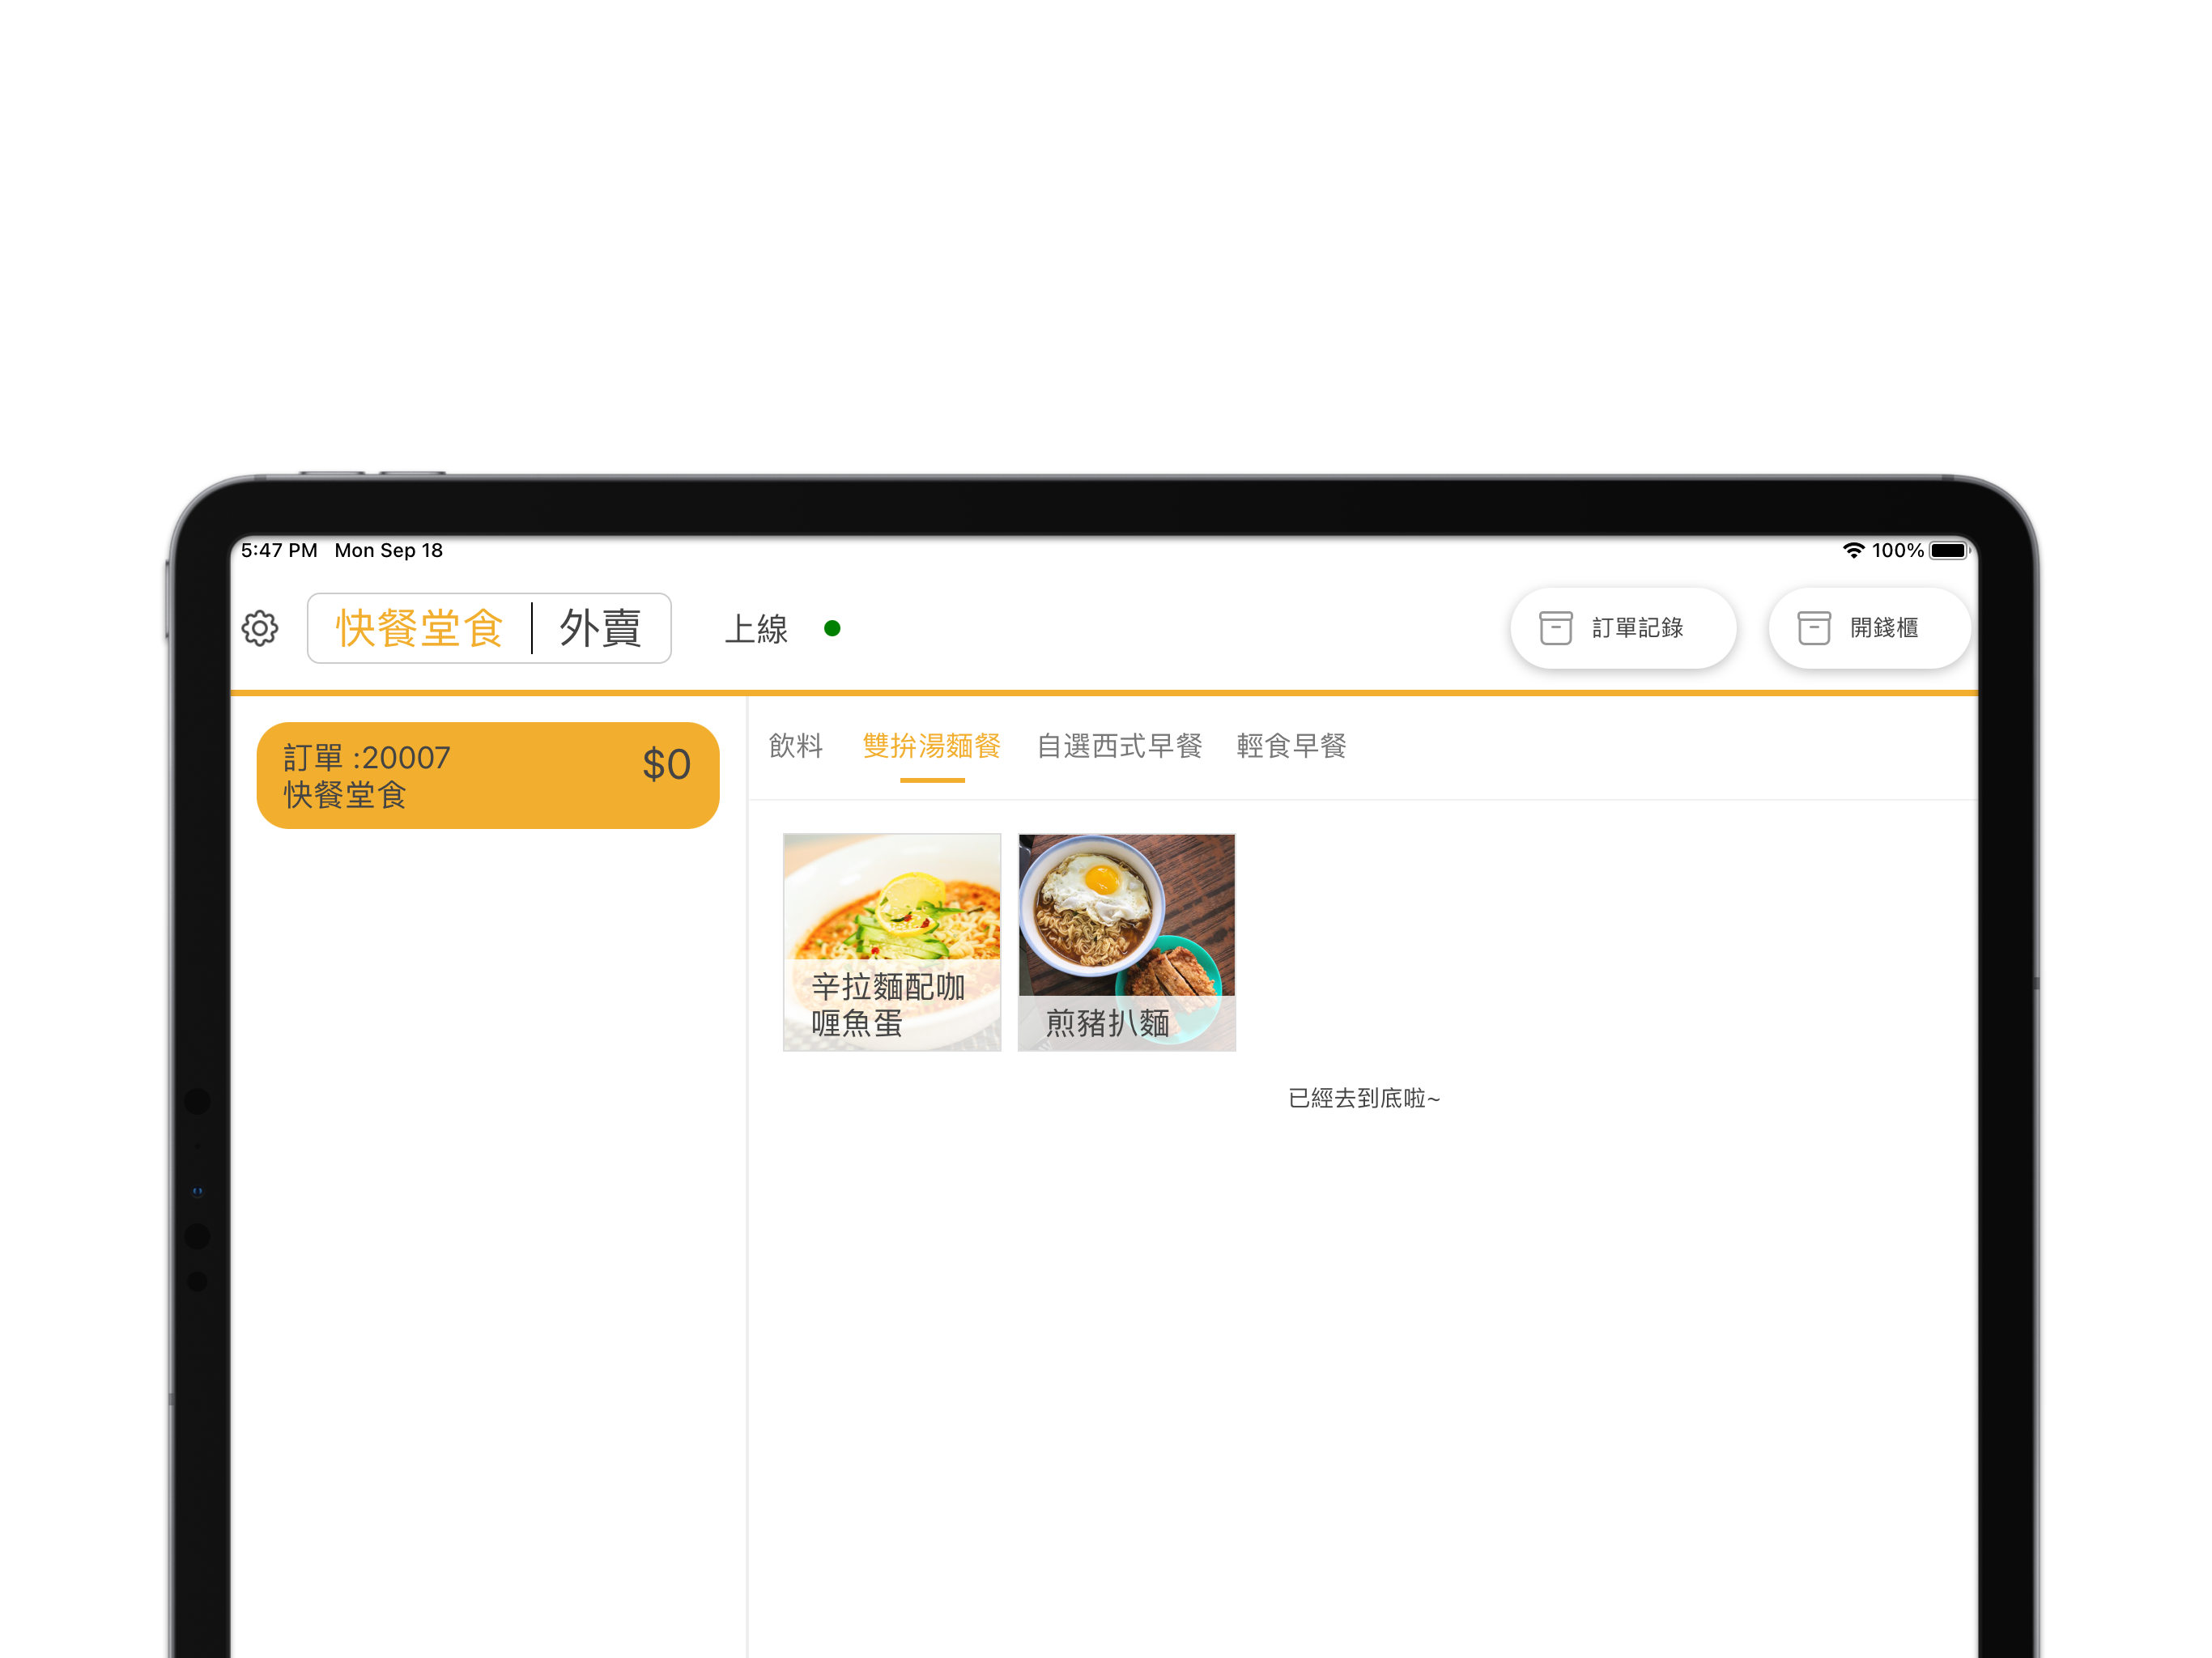Toggle the 上線 online status label
The width and height of the screenshot is (2212, 1658).
click(x=756, y=629)
